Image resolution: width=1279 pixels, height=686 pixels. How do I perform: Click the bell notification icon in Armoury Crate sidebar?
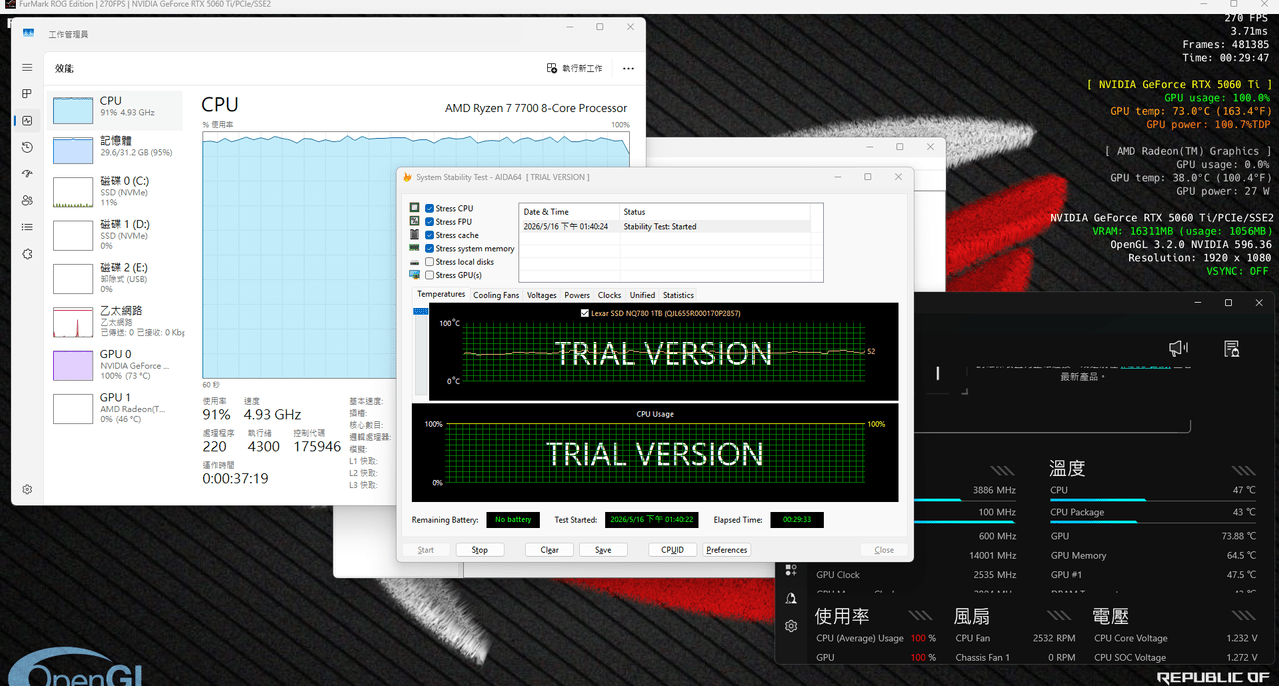click(791, 598)
